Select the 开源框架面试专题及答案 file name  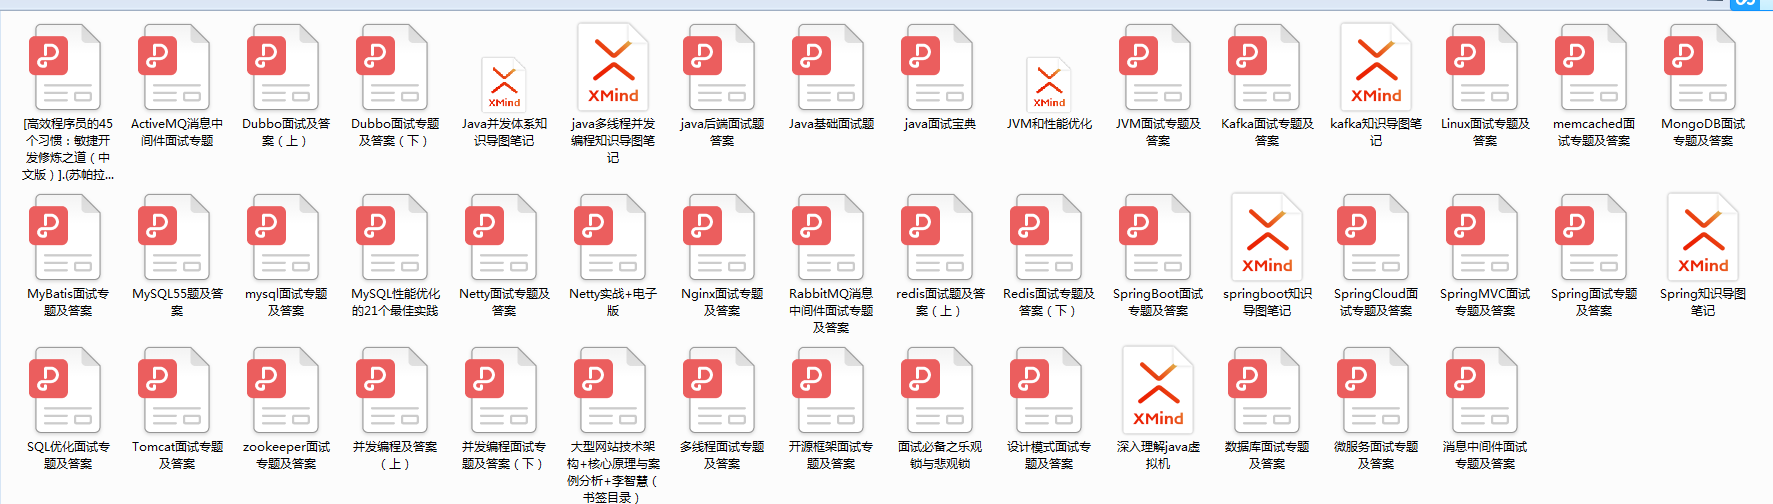coord(831,455)
